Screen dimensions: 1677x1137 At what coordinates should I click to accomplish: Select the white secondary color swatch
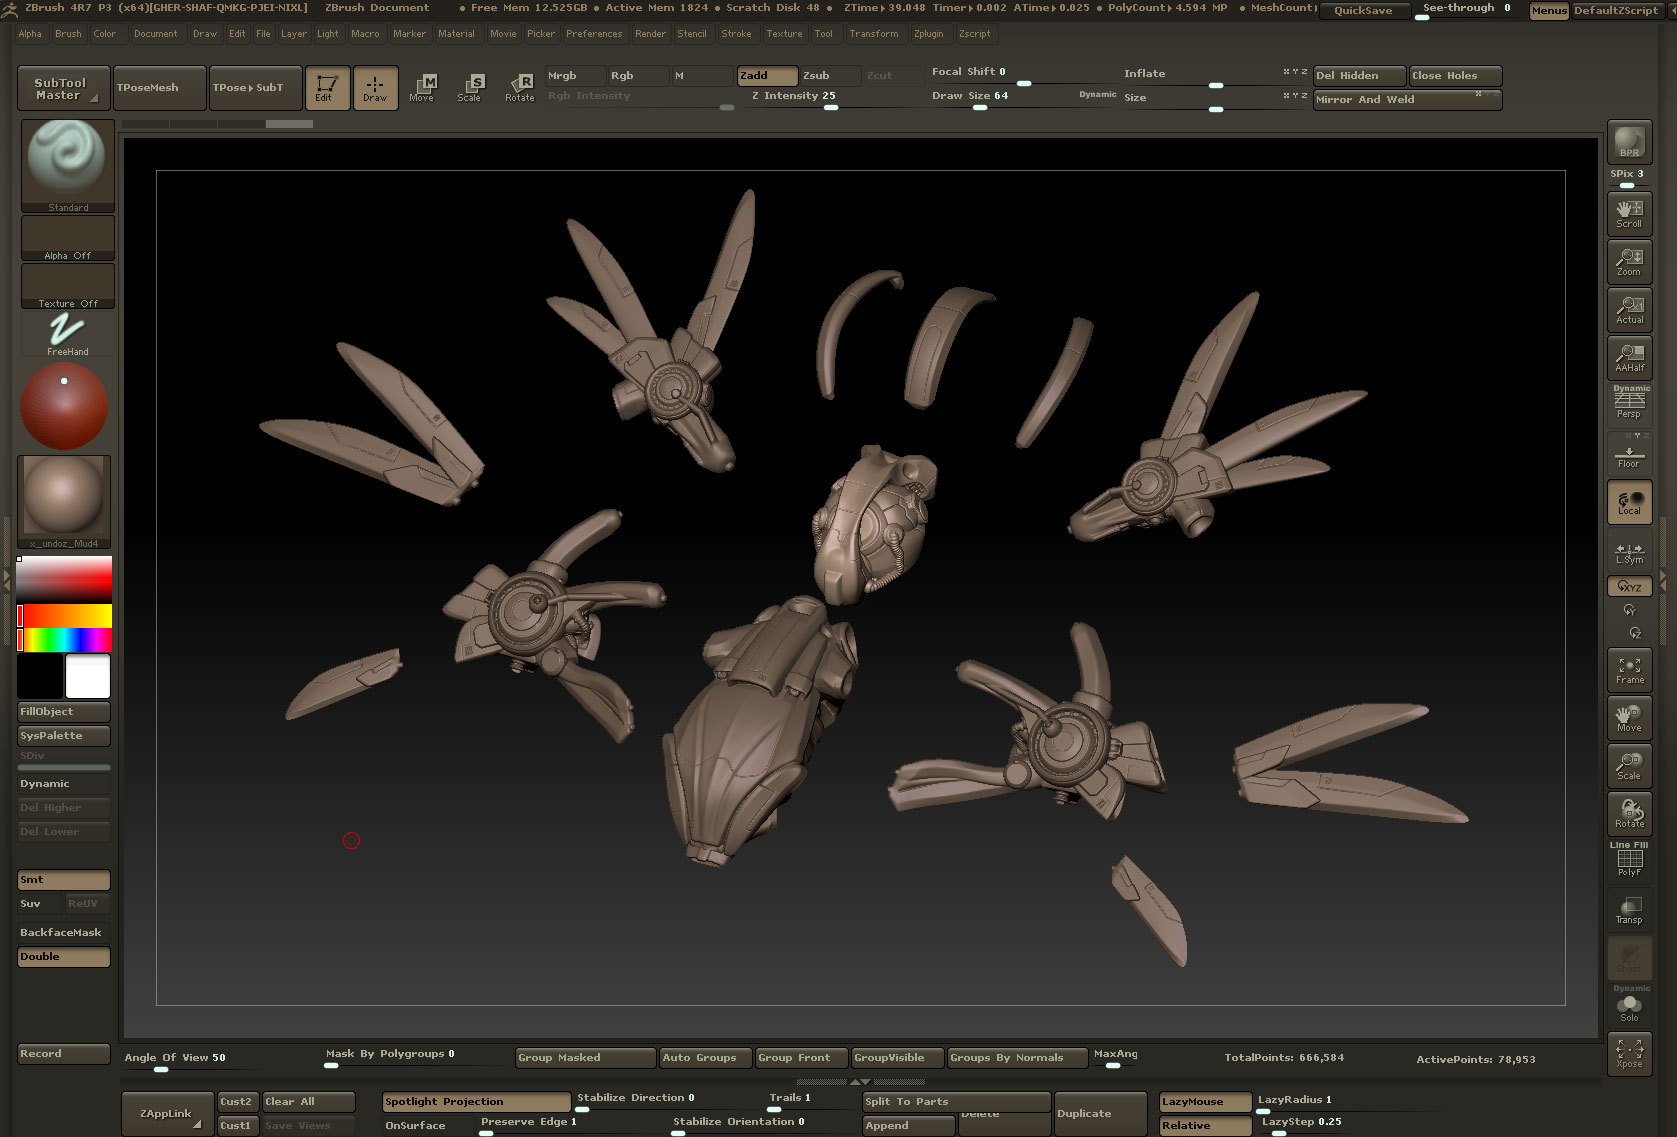[88, 677]
